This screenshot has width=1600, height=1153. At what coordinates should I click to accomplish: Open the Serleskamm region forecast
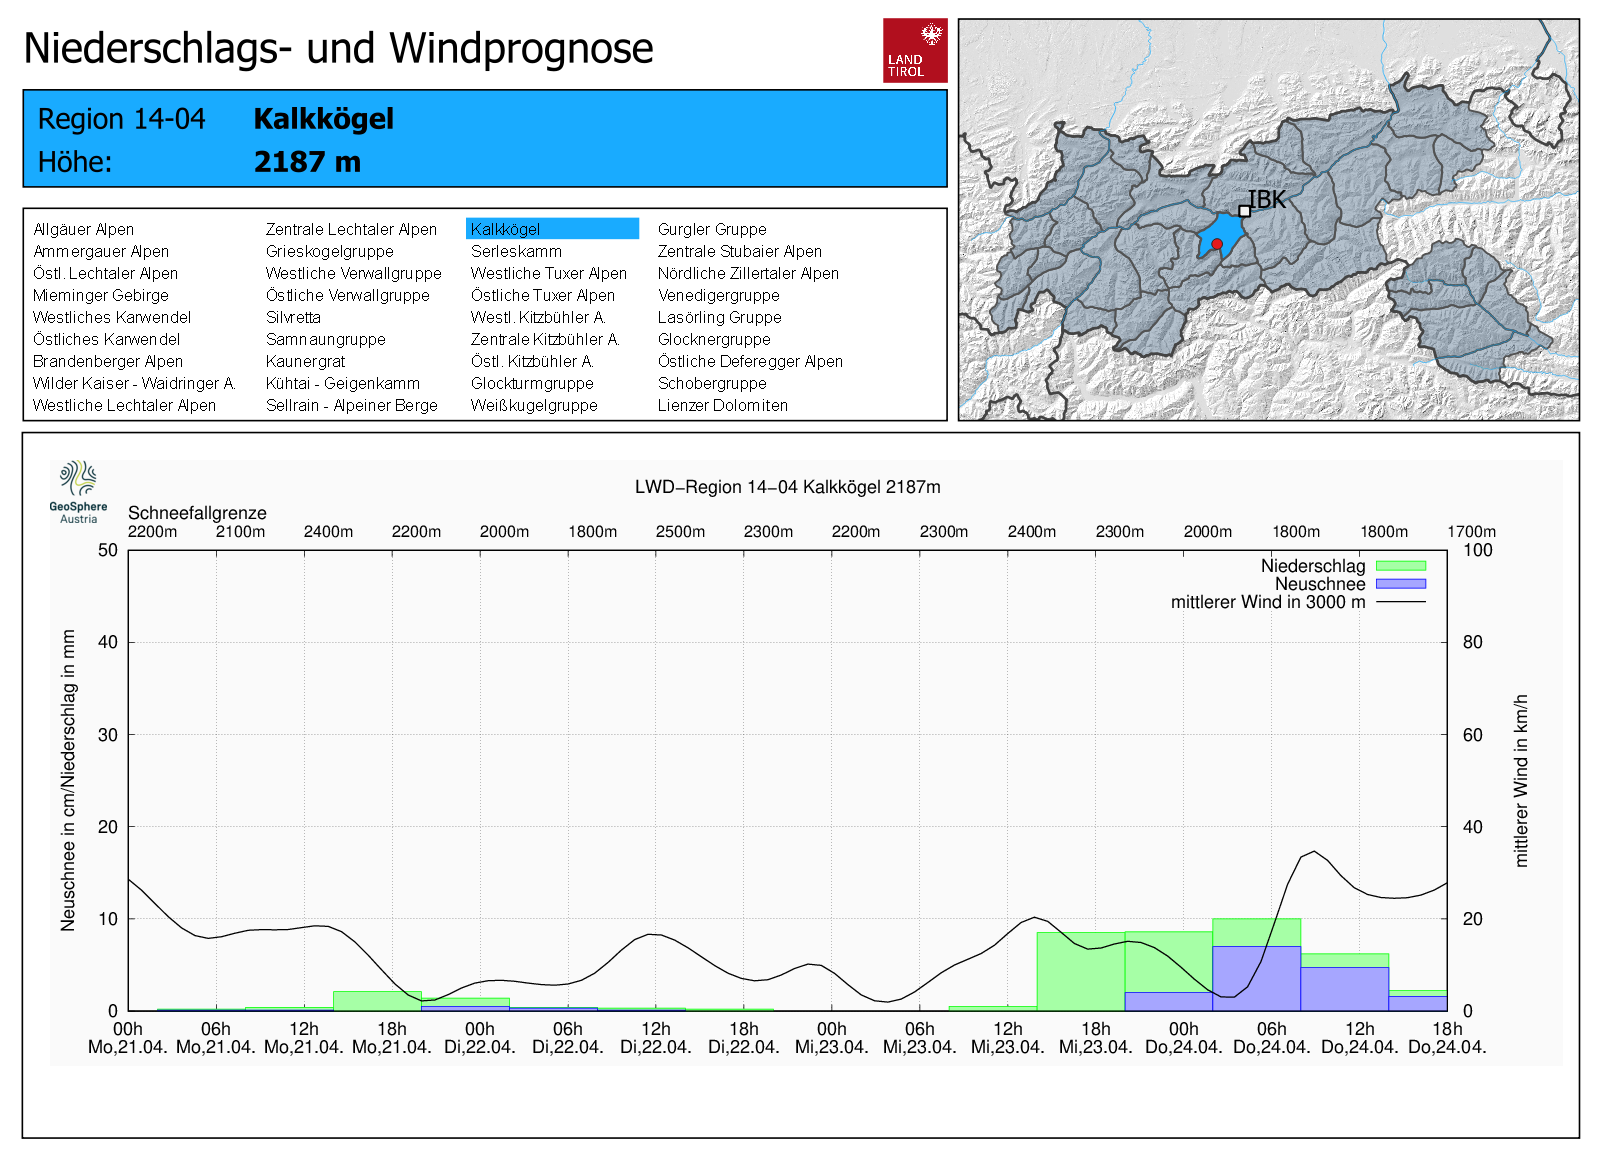coord(516,251)
